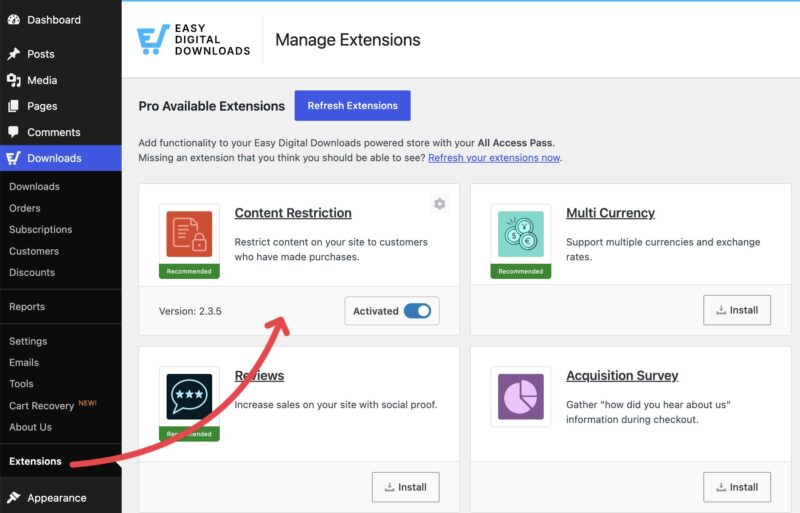Go to Discounts submenu
Image resolution: width=800 pixels, height=513 pixels.
[32, 273]
